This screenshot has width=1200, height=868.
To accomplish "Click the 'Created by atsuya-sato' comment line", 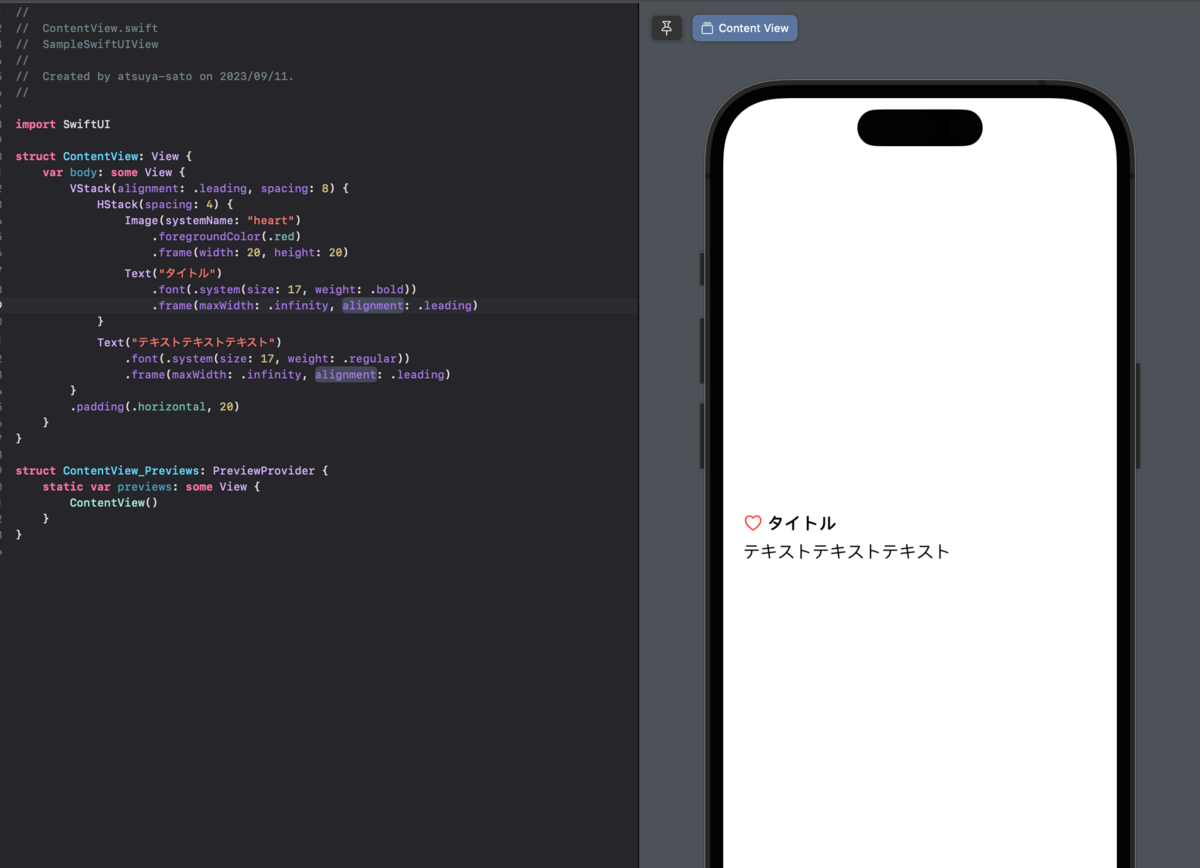I will click(154, 76).
